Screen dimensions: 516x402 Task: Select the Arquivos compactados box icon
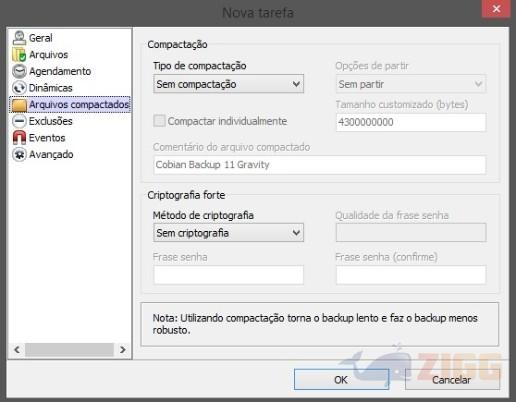tap(19, 105)
